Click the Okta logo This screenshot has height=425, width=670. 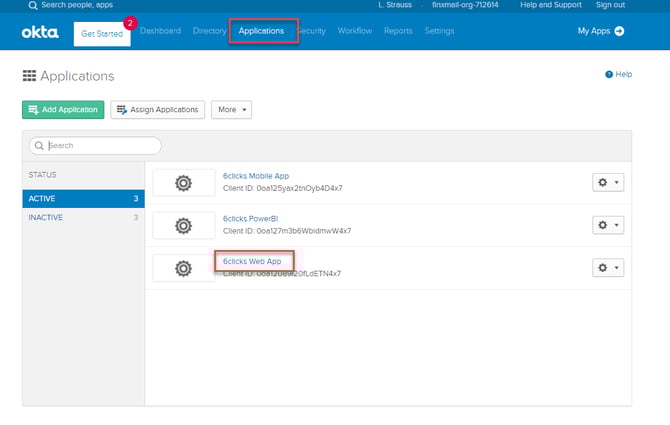tap(40, 32)
